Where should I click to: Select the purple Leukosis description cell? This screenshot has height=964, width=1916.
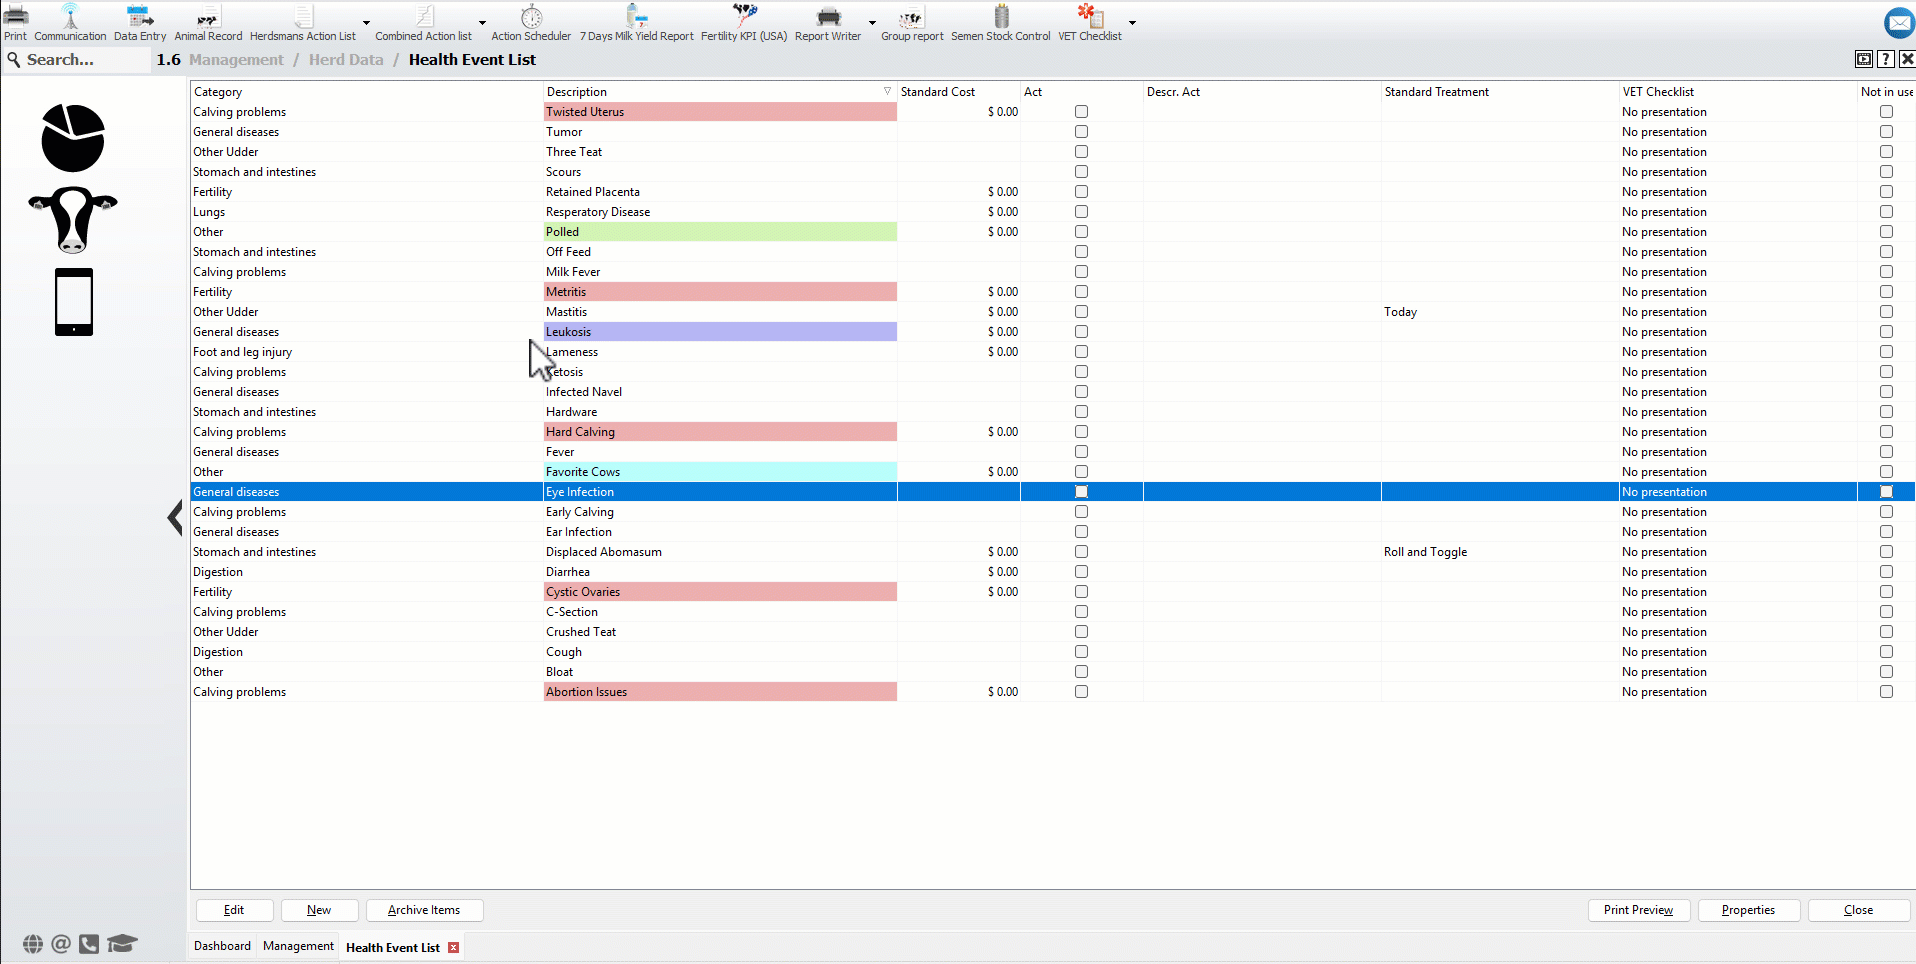tap(720, 332)
